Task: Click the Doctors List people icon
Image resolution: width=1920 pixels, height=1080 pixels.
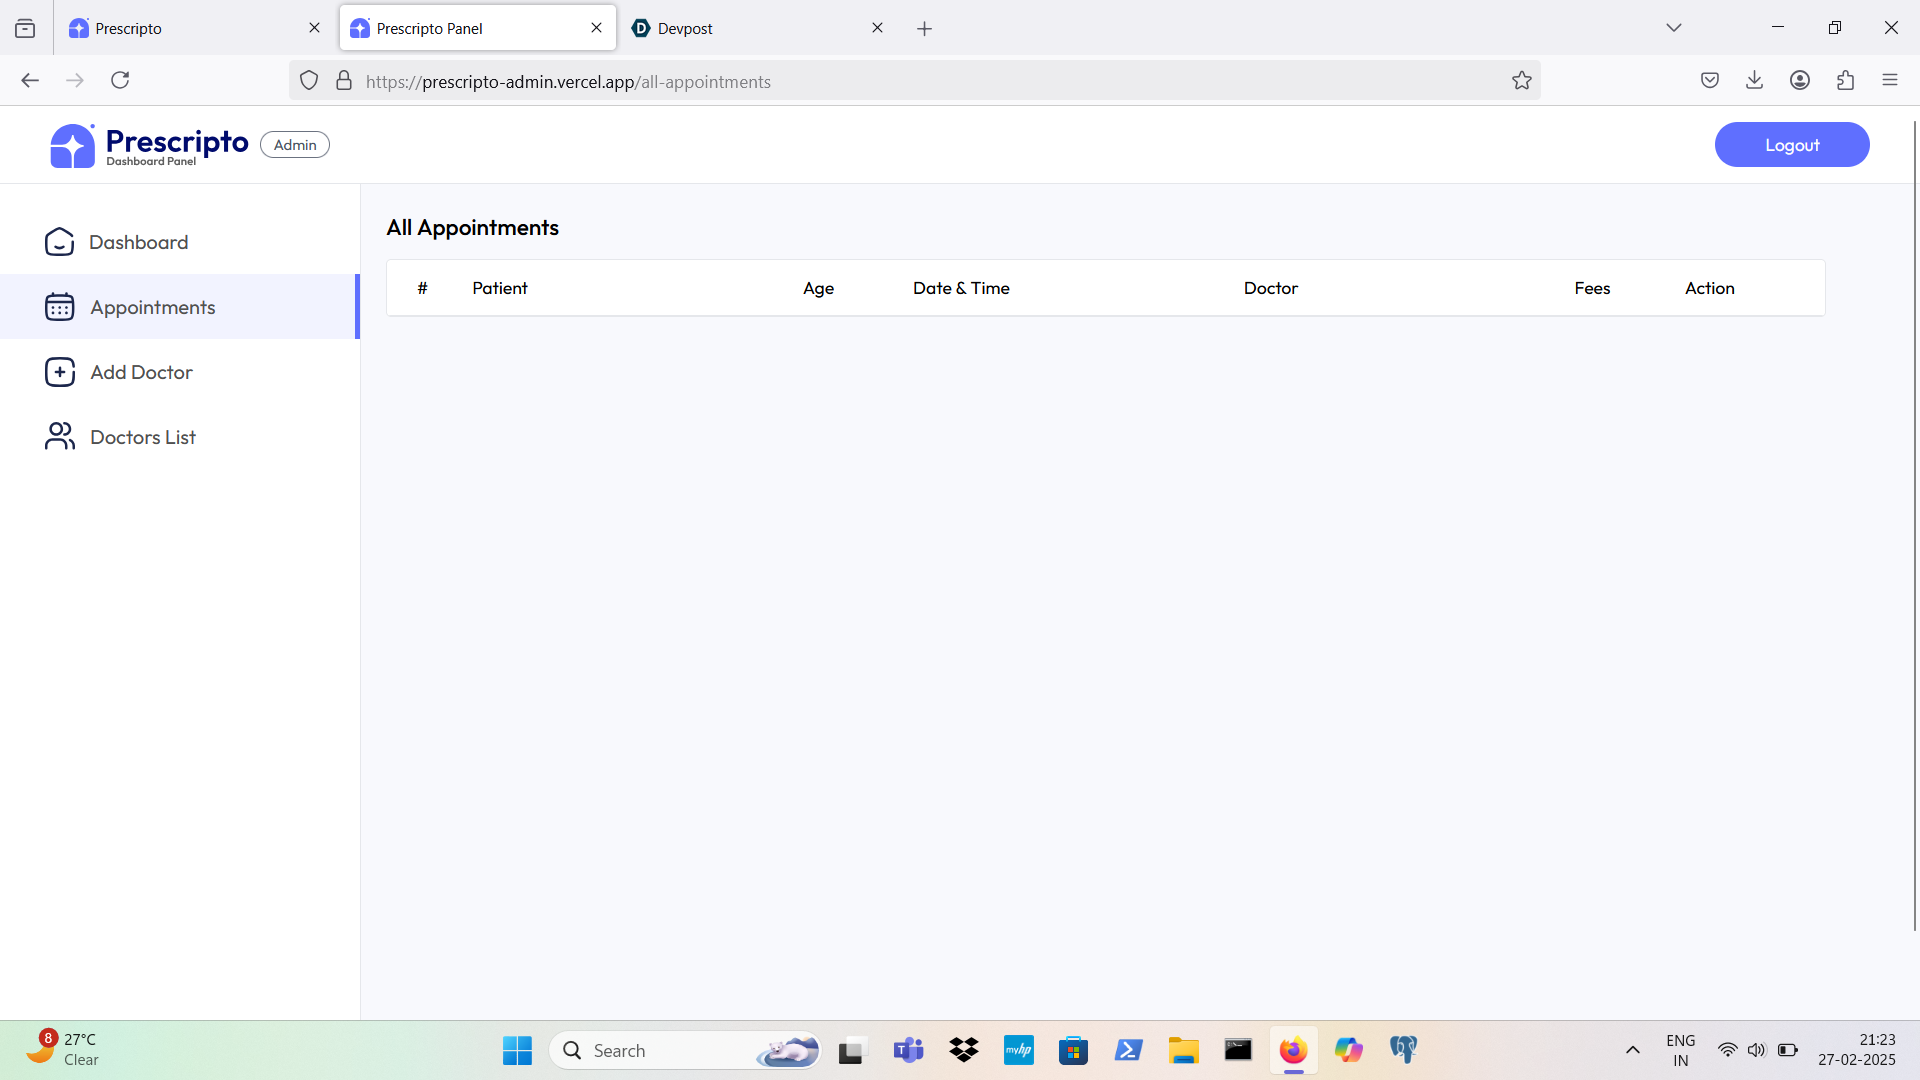Action: [59, 437]
